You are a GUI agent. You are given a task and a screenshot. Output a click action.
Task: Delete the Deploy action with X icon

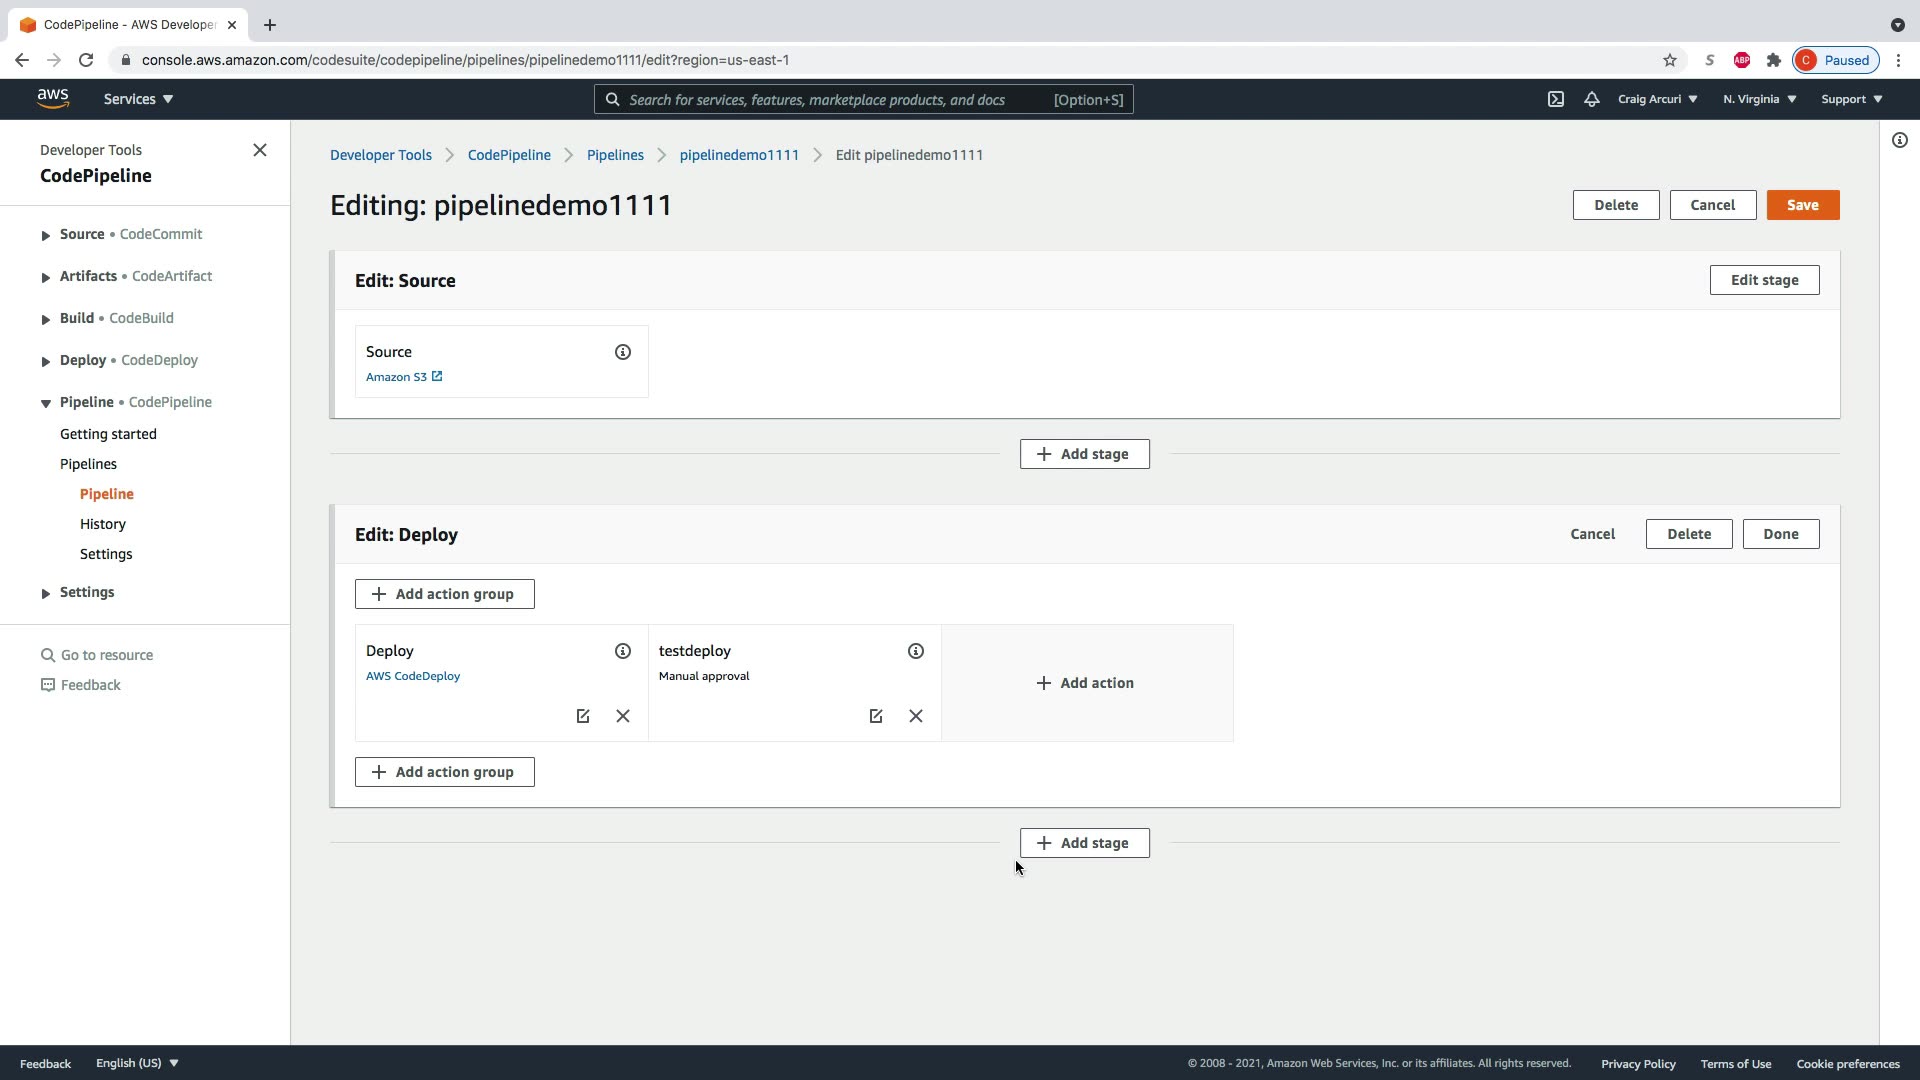tap(622, 716)
